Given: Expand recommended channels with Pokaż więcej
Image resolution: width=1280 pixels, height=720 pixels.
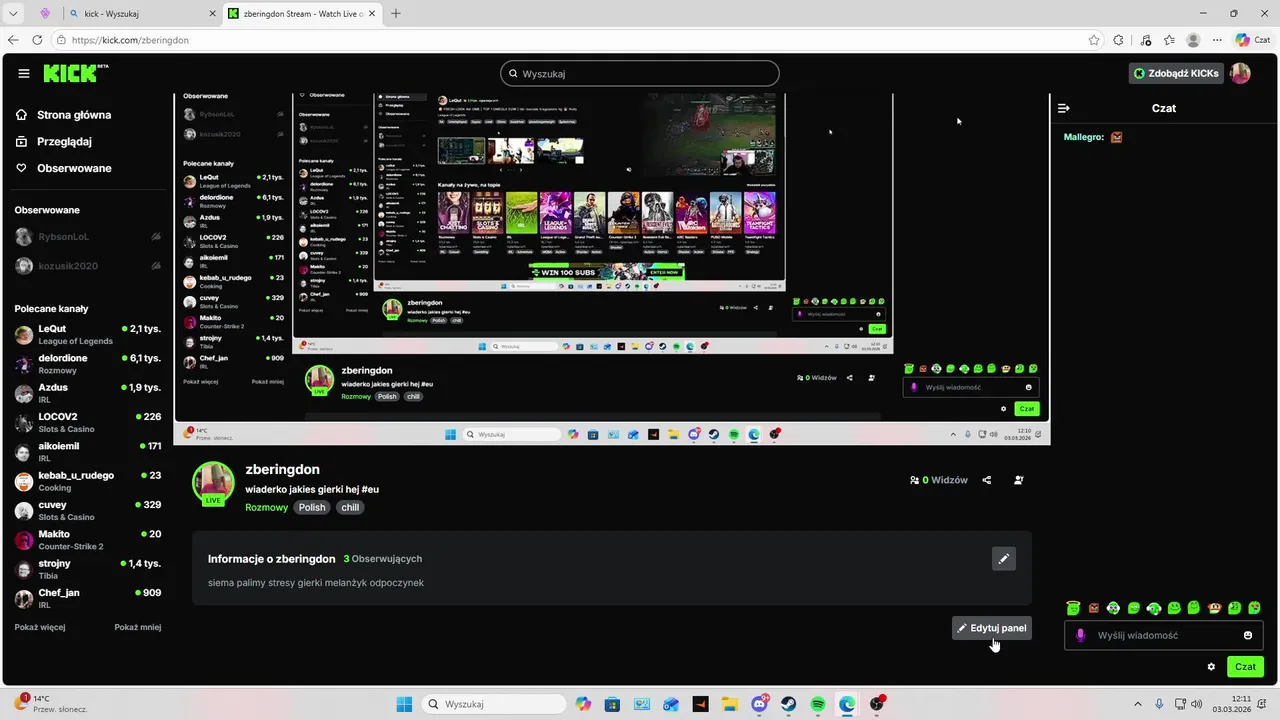Looking at the screenshot, I should [40, 627].
